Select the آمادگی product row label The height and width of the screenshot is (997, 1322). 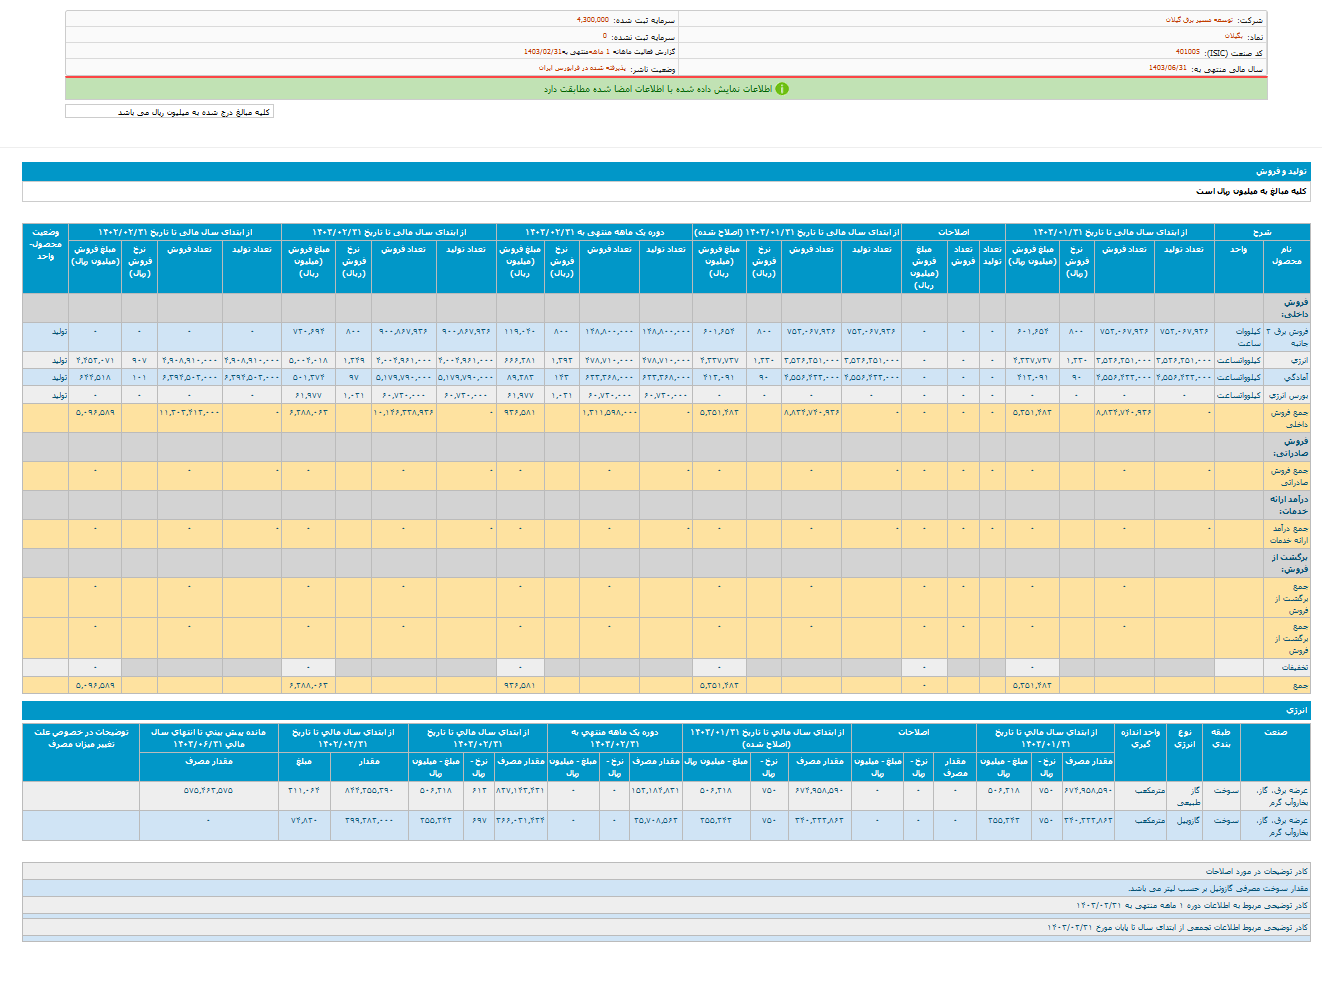click(1296, 377)
